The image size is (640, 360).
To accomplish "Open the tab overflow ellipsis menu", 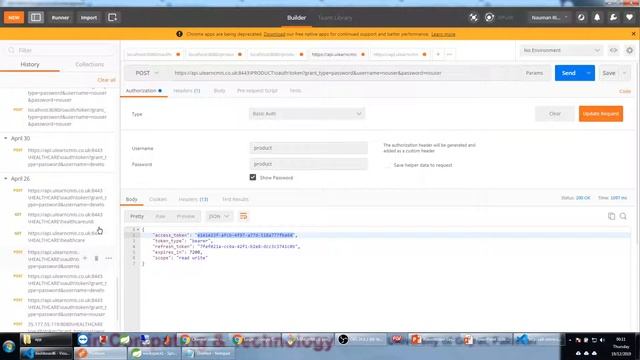I will [449, 54].
